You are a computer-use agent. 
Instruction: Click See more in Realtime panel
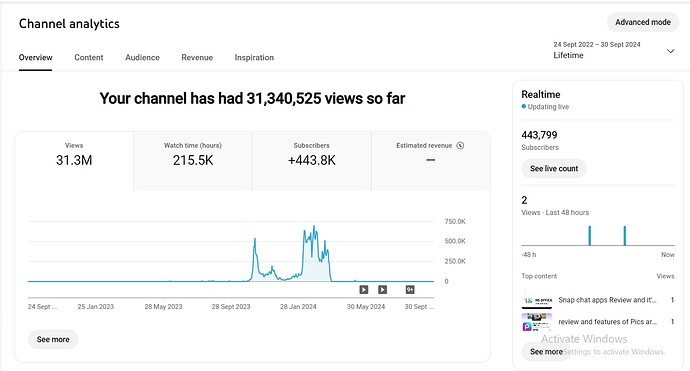coord(546,352)
